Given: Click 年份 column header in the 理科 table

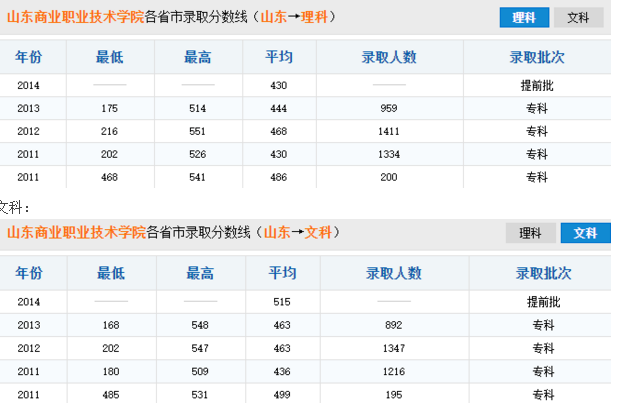Looking at the screenshot, I should pyautogui.click(x=28, y=57).
